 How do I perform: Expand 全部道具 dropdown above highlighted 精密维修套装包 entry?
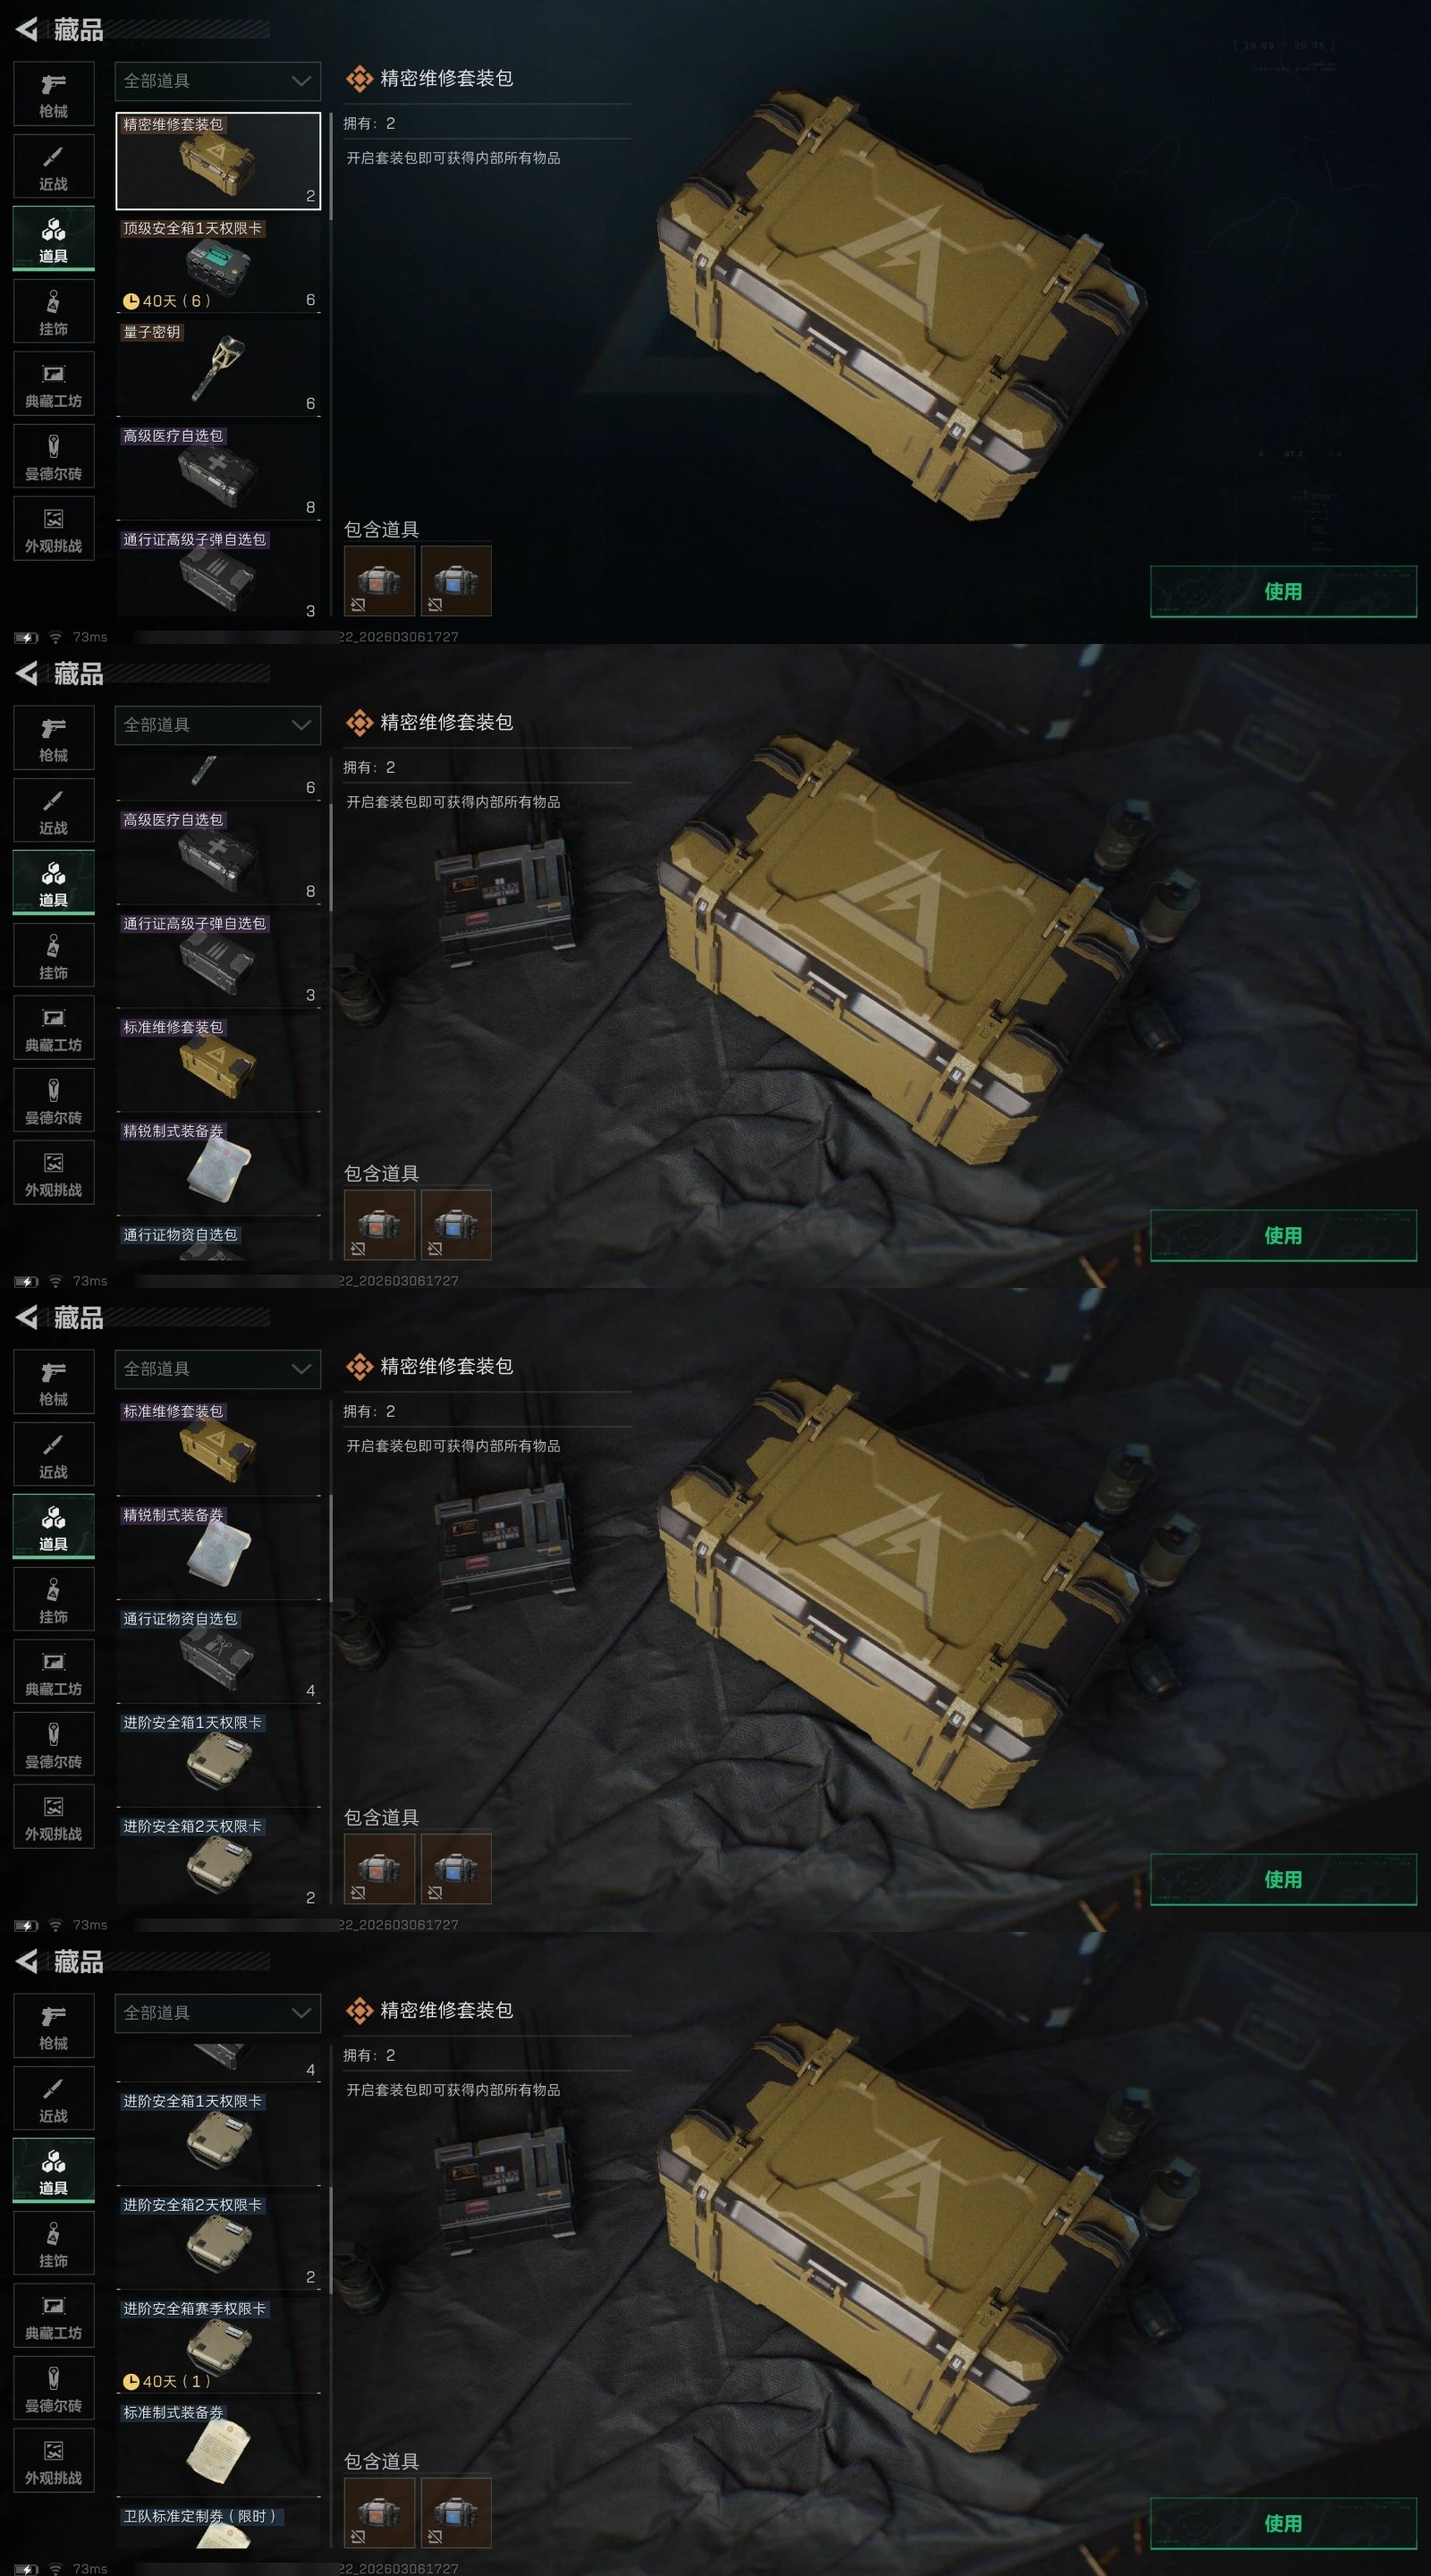[x=218, y=81]
